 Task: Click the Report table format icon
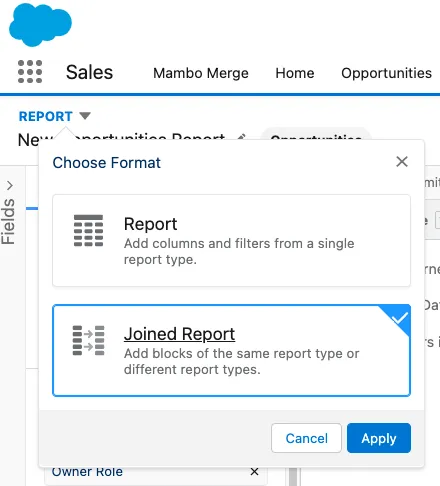coord(88,231)
